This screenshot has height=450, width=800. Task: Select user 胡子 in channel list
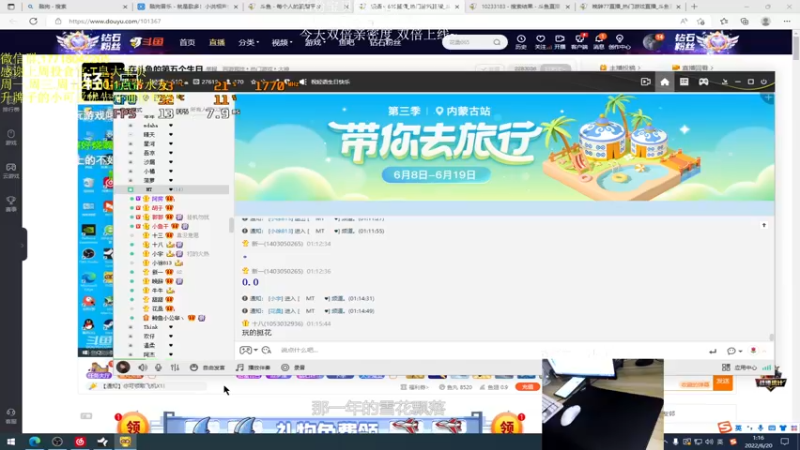(158, 208)
